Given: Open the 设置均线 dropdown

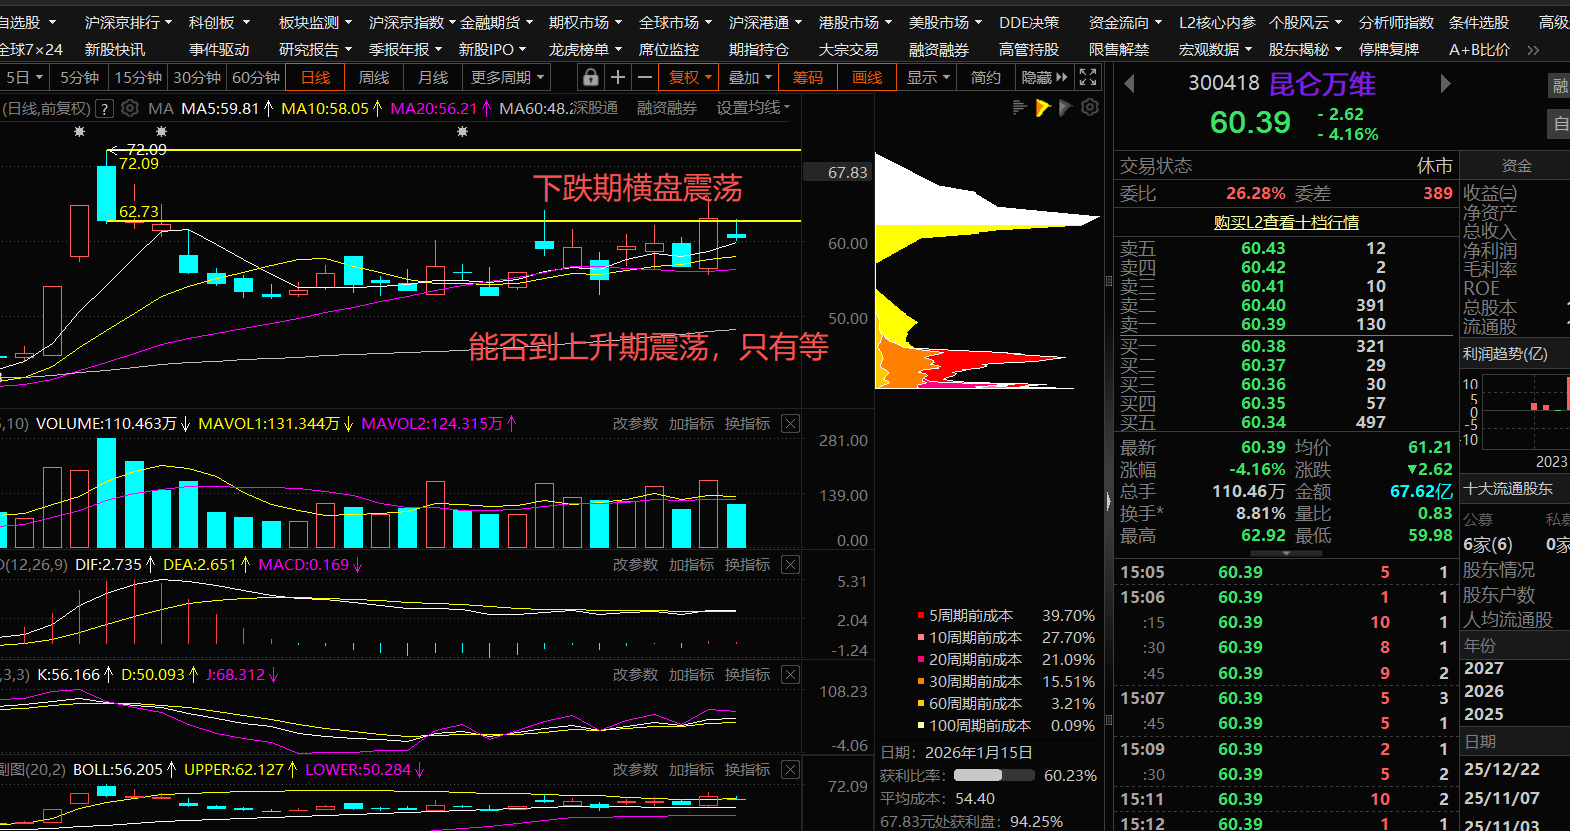Looking at the screenshot, I should pos(753,108).
